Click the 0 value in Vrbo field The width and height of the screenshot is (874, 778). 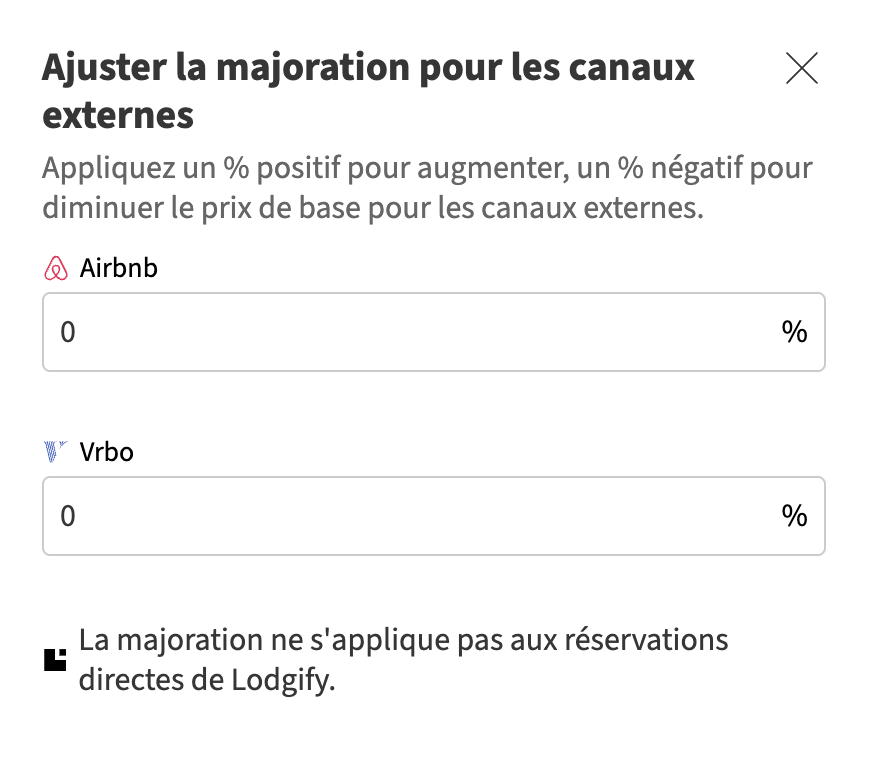(x=68, y=516)
